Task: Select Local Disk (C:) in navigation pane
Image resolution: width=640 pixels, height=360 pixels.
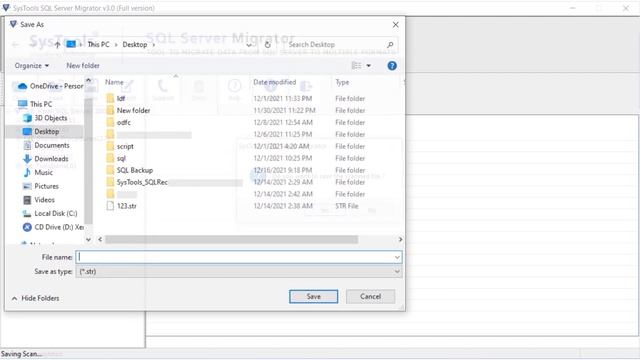Action: point(50,213)
